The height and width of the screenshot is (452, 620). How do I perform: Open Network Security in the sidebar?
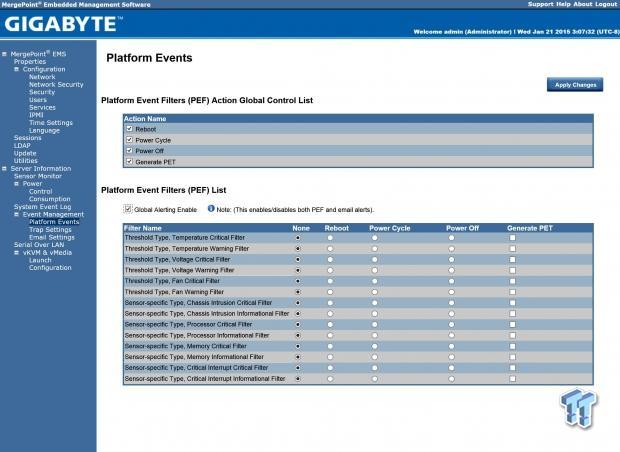56,84
